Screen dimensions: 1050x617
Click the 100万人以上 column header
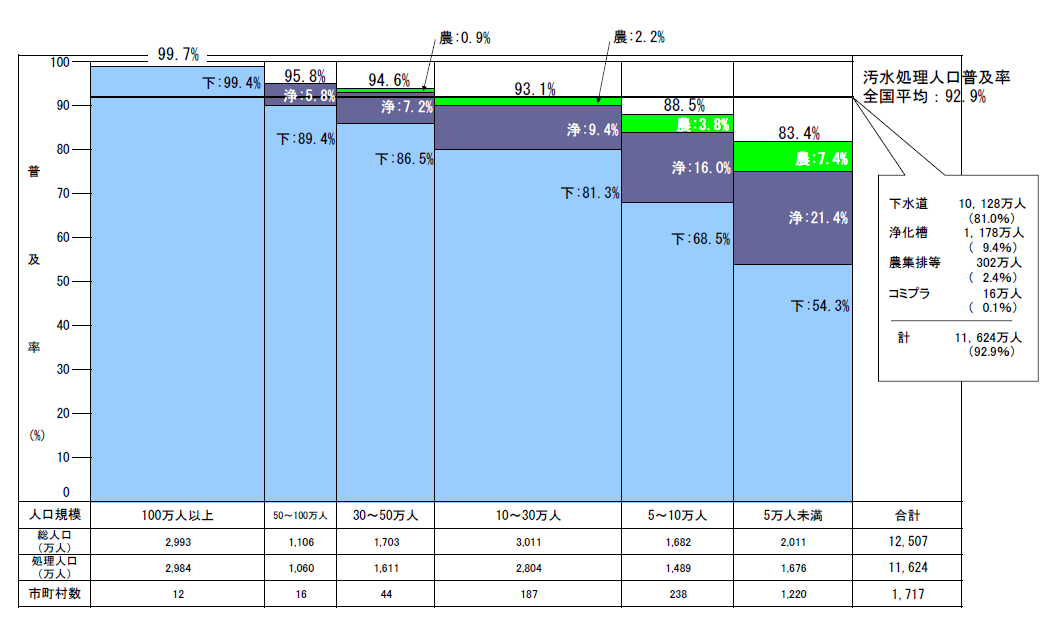point(177,515)
